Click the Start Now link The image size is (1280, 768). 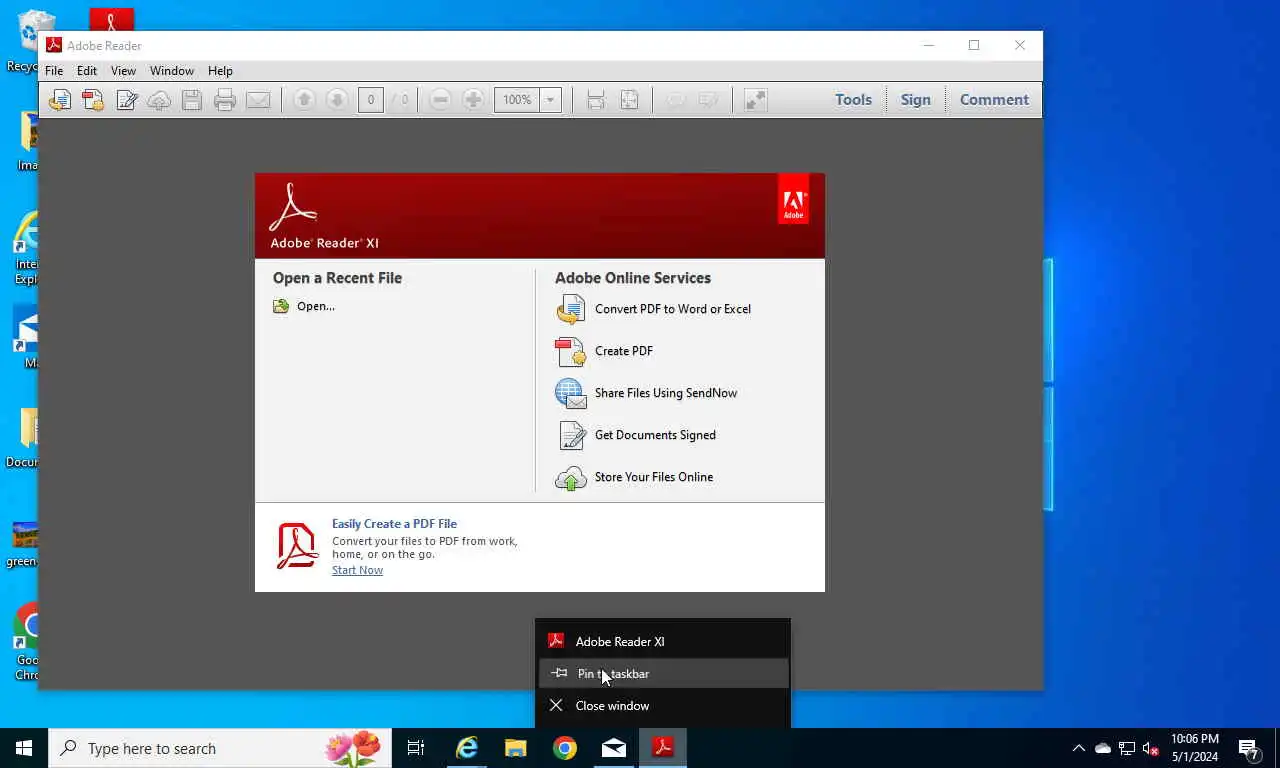tap(357, 570)
